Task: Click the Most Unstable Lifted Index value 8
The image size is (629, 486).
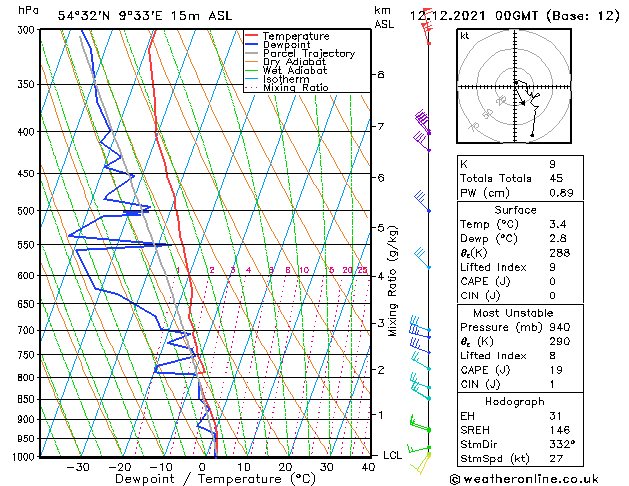Action: click(552, 355)
